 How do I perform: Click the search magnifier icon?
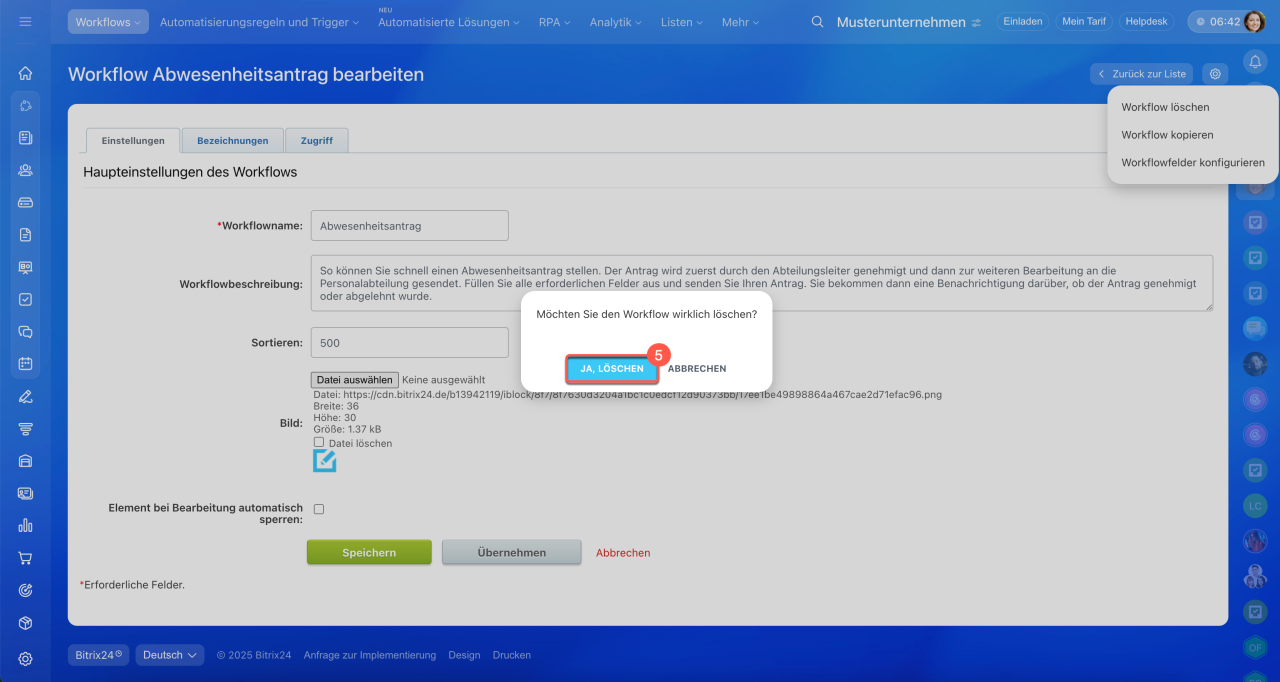[817, 22]
